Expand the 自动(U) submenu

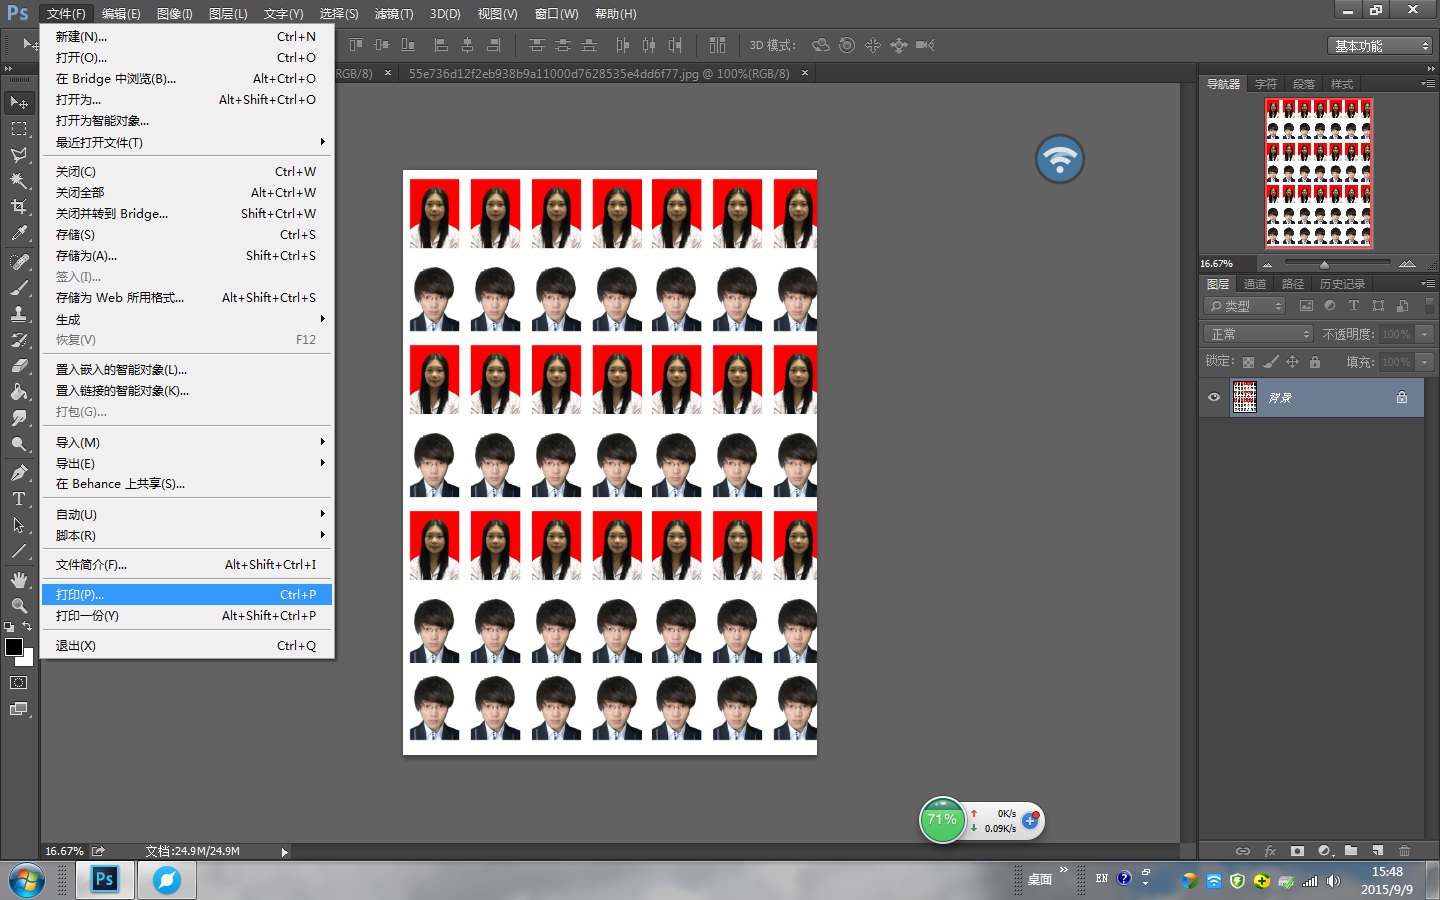187,514
